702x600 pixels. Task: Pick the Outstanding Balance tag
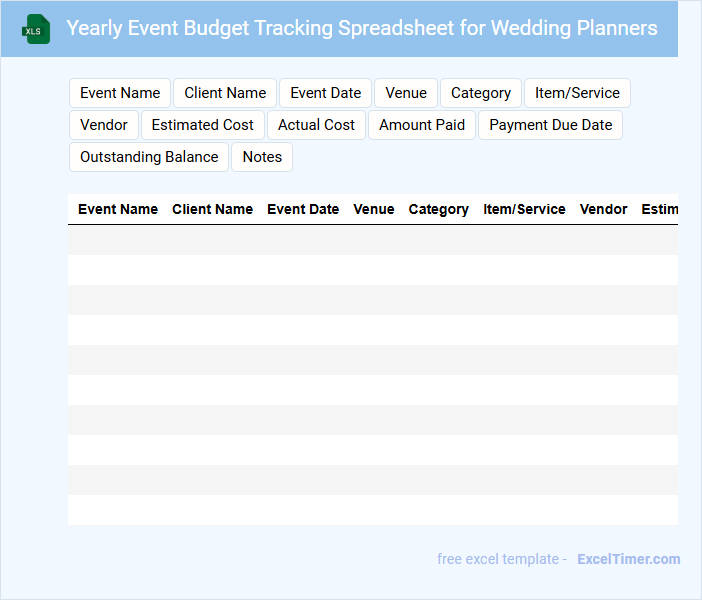pos(149,157)
